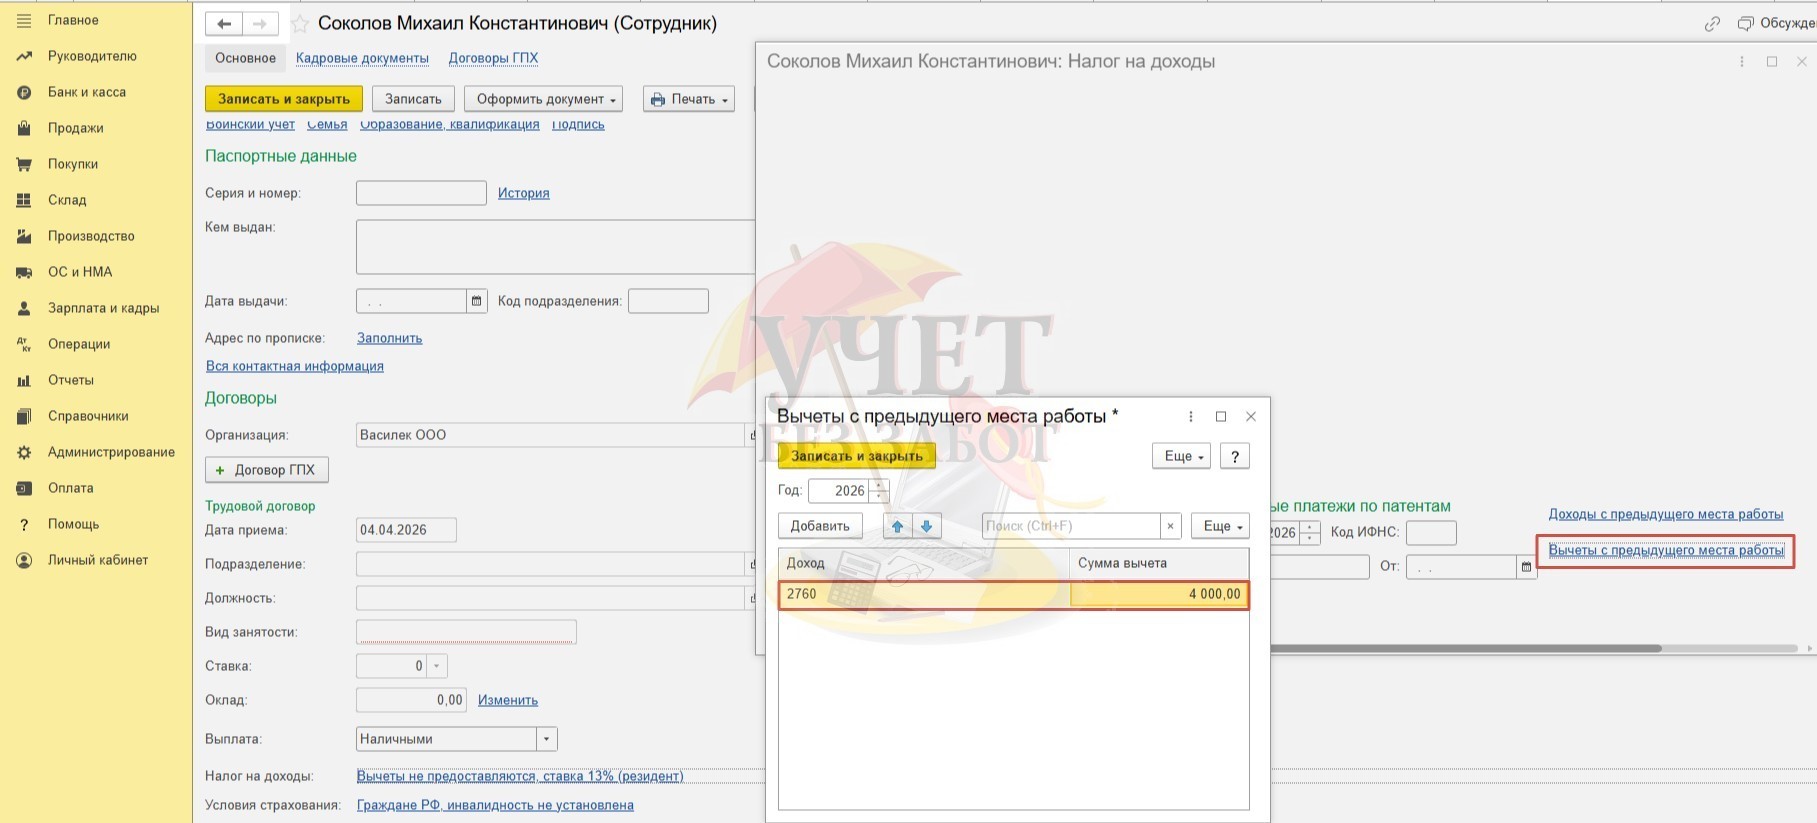Viewport: 1817px width, 823px height.
Task: Click the Серия и номер input field
Action: tap(421, 193)
